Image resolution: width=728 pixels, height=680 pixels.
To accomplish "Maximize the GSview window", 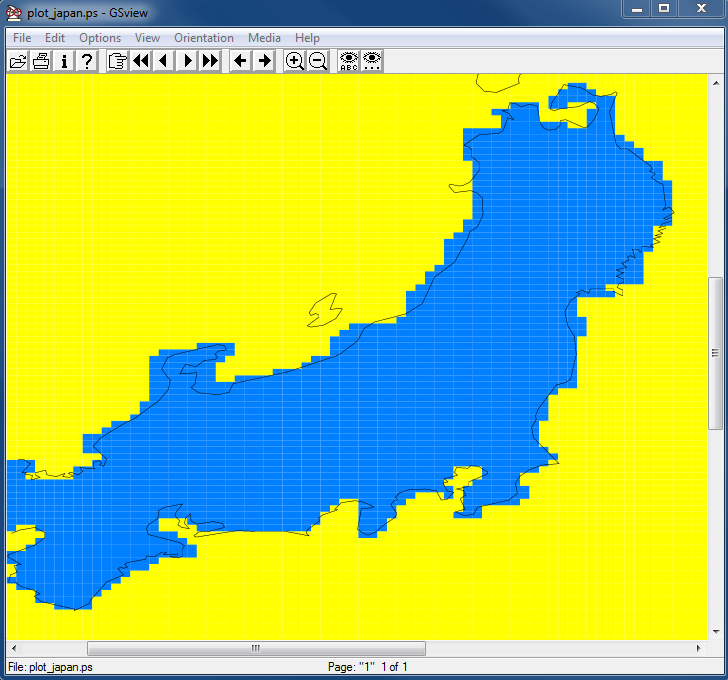I will (x=664, y=8).
